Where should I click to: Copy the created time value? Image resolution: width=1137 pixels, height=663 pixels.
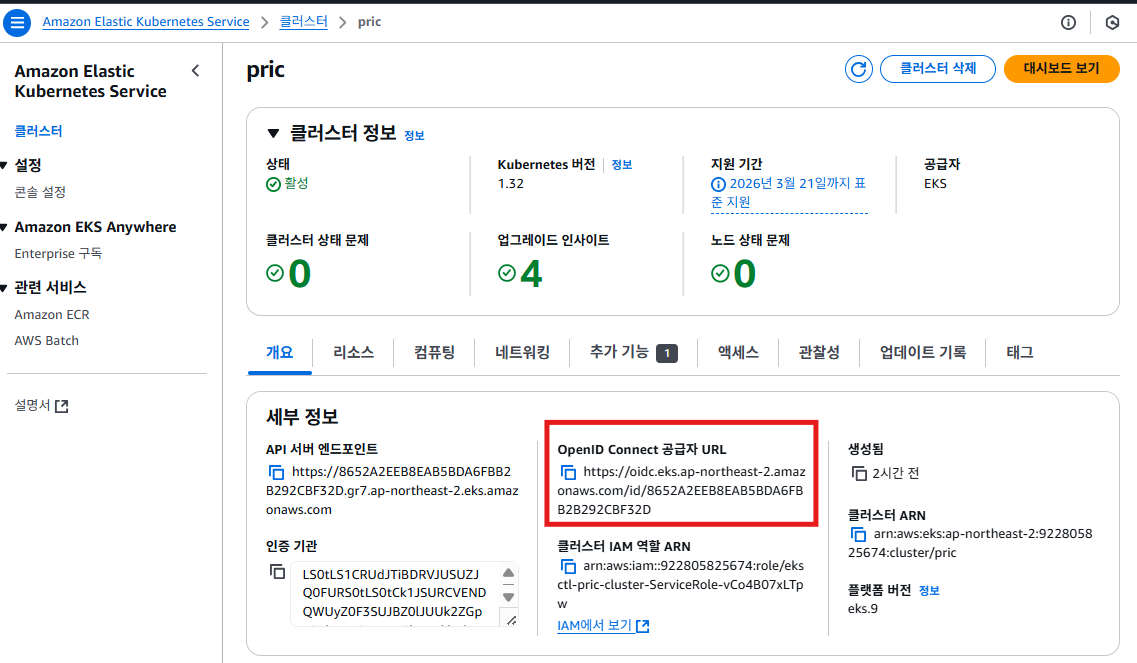point(859,473)
